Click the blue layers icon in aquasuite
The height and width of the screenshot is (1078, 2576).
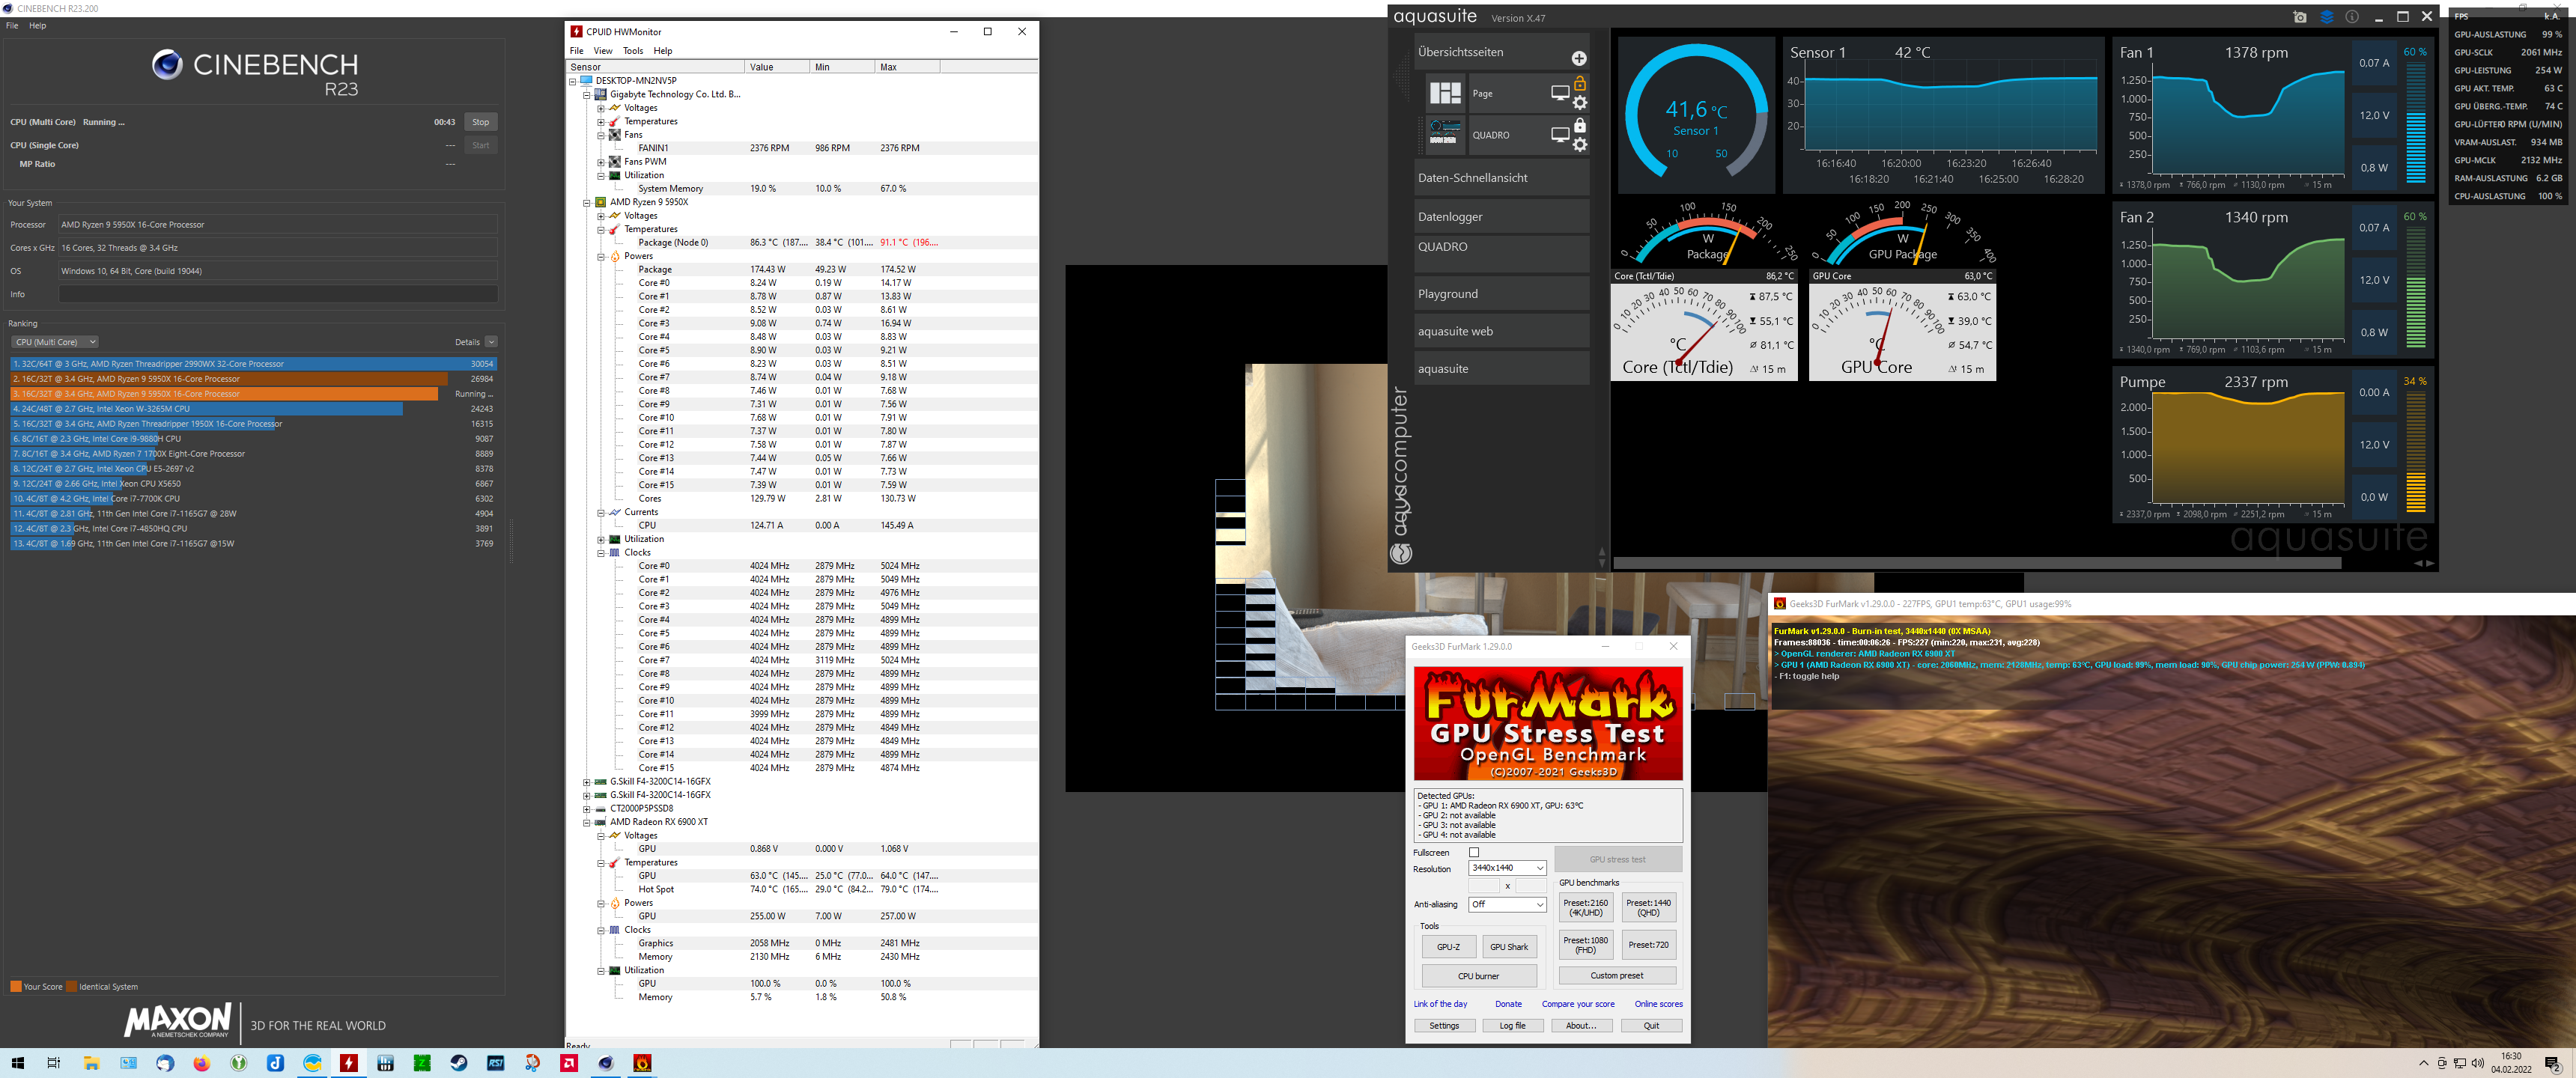2326,17
